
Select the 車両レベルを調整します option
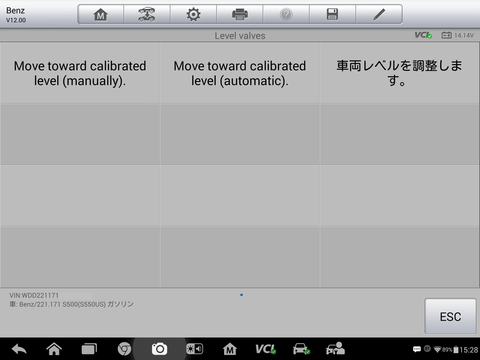pos(400,73)
